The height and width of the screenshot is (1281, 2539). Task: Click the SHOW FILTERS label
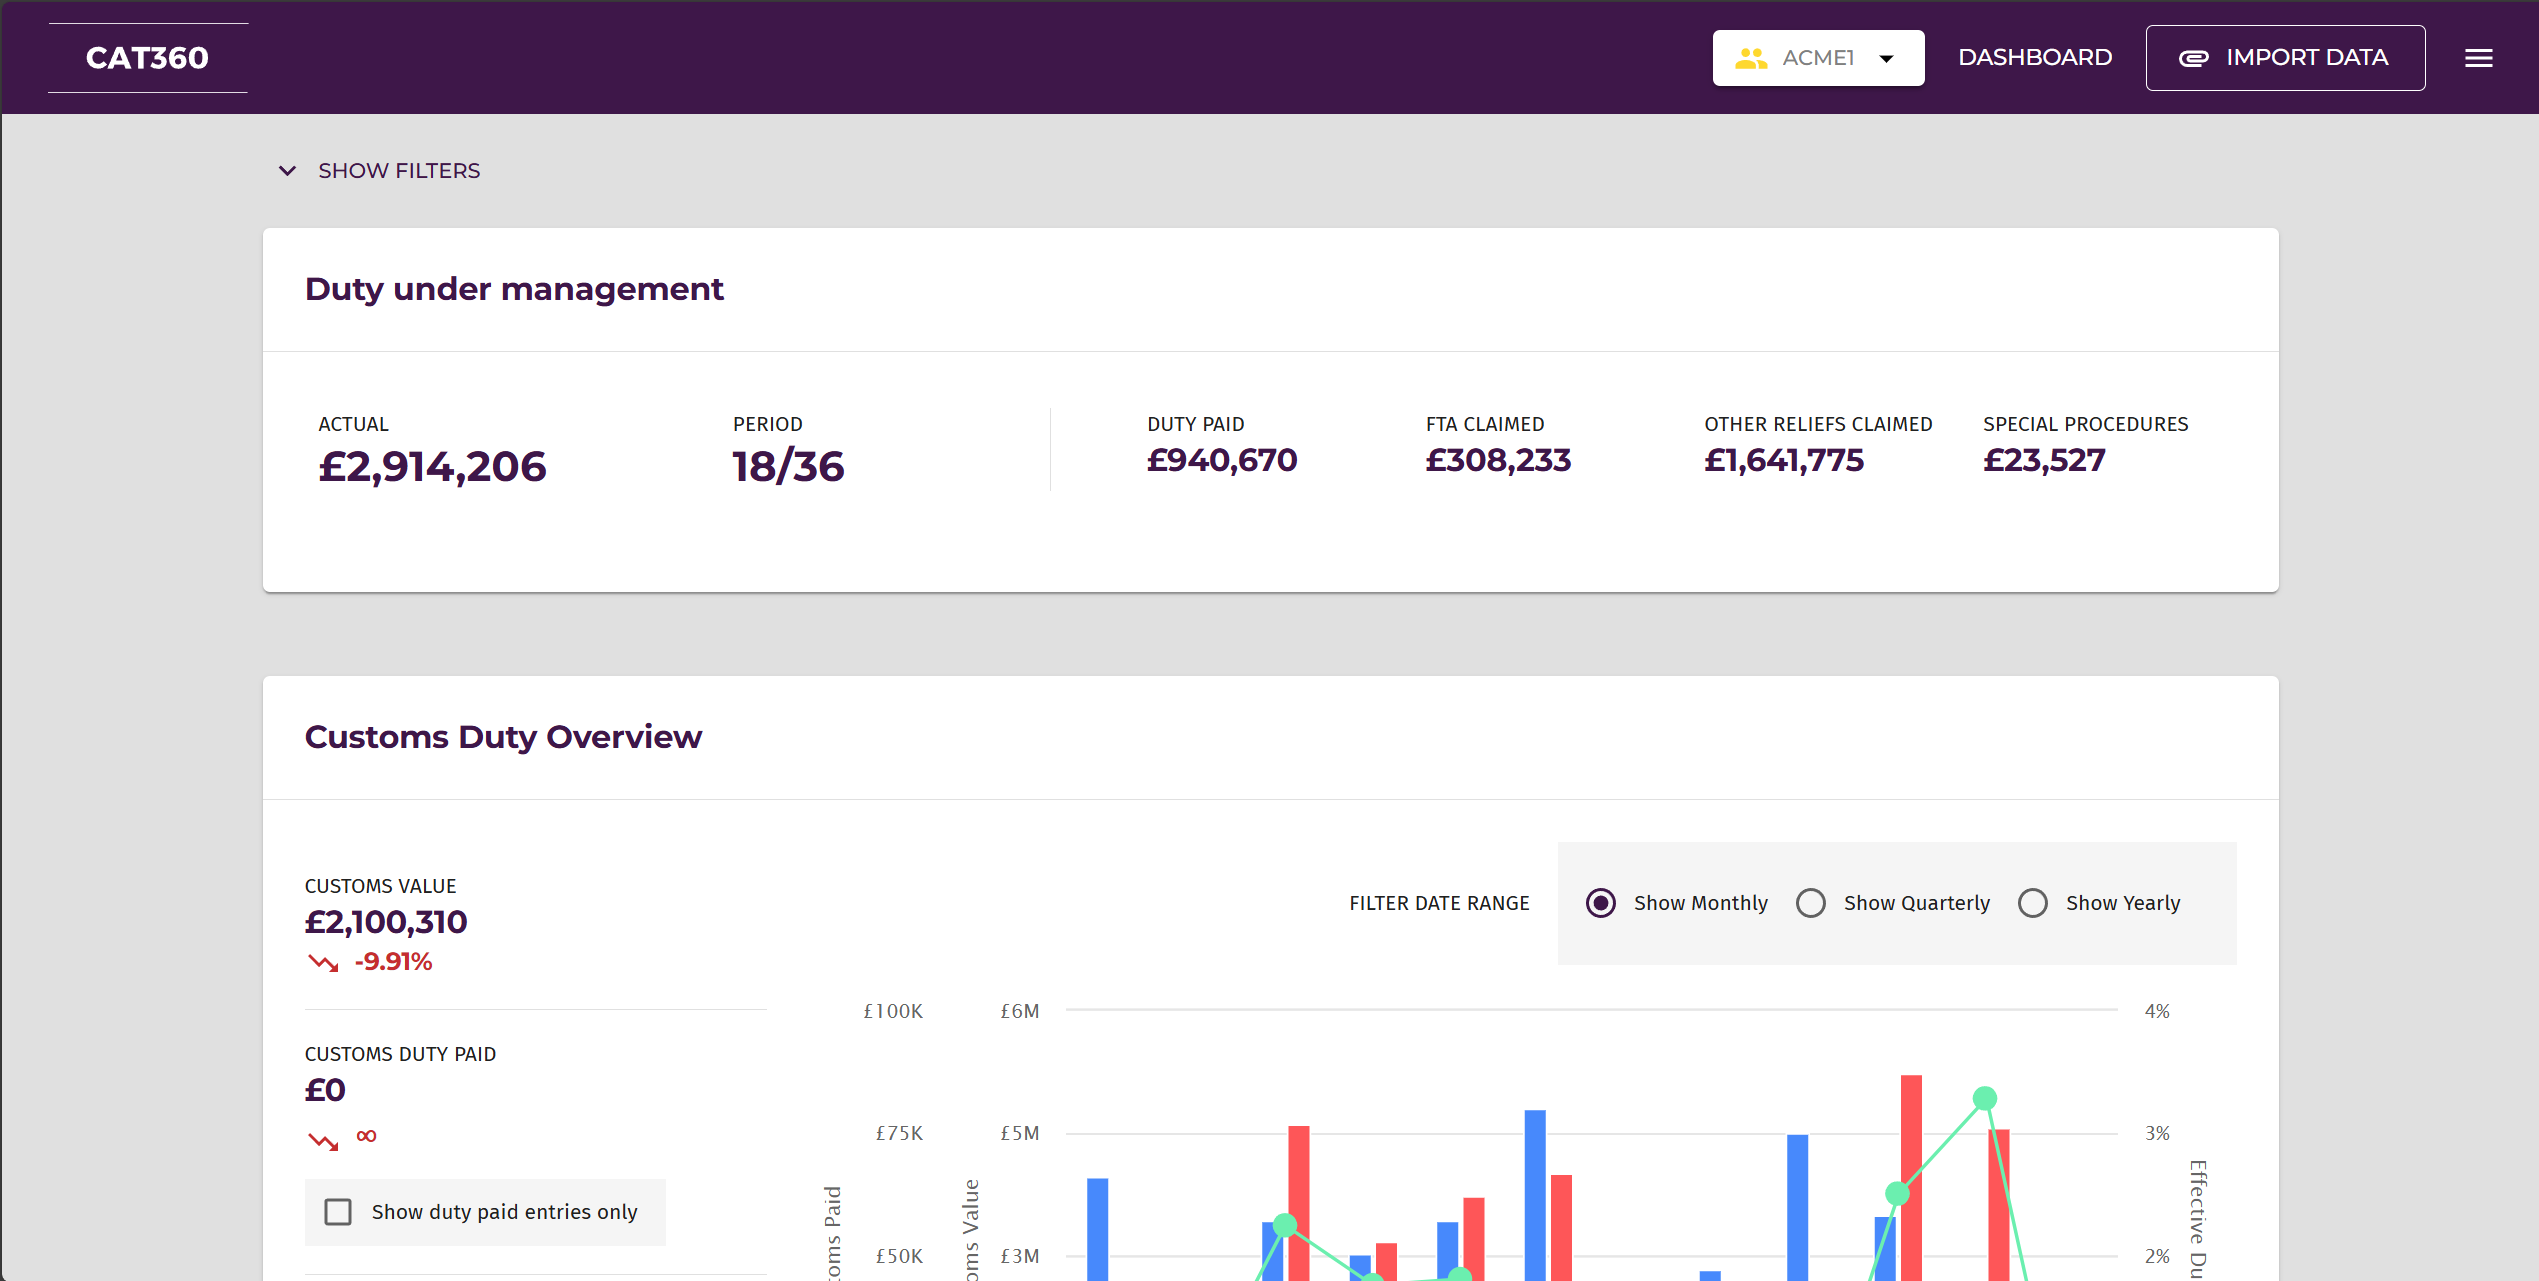399,171
